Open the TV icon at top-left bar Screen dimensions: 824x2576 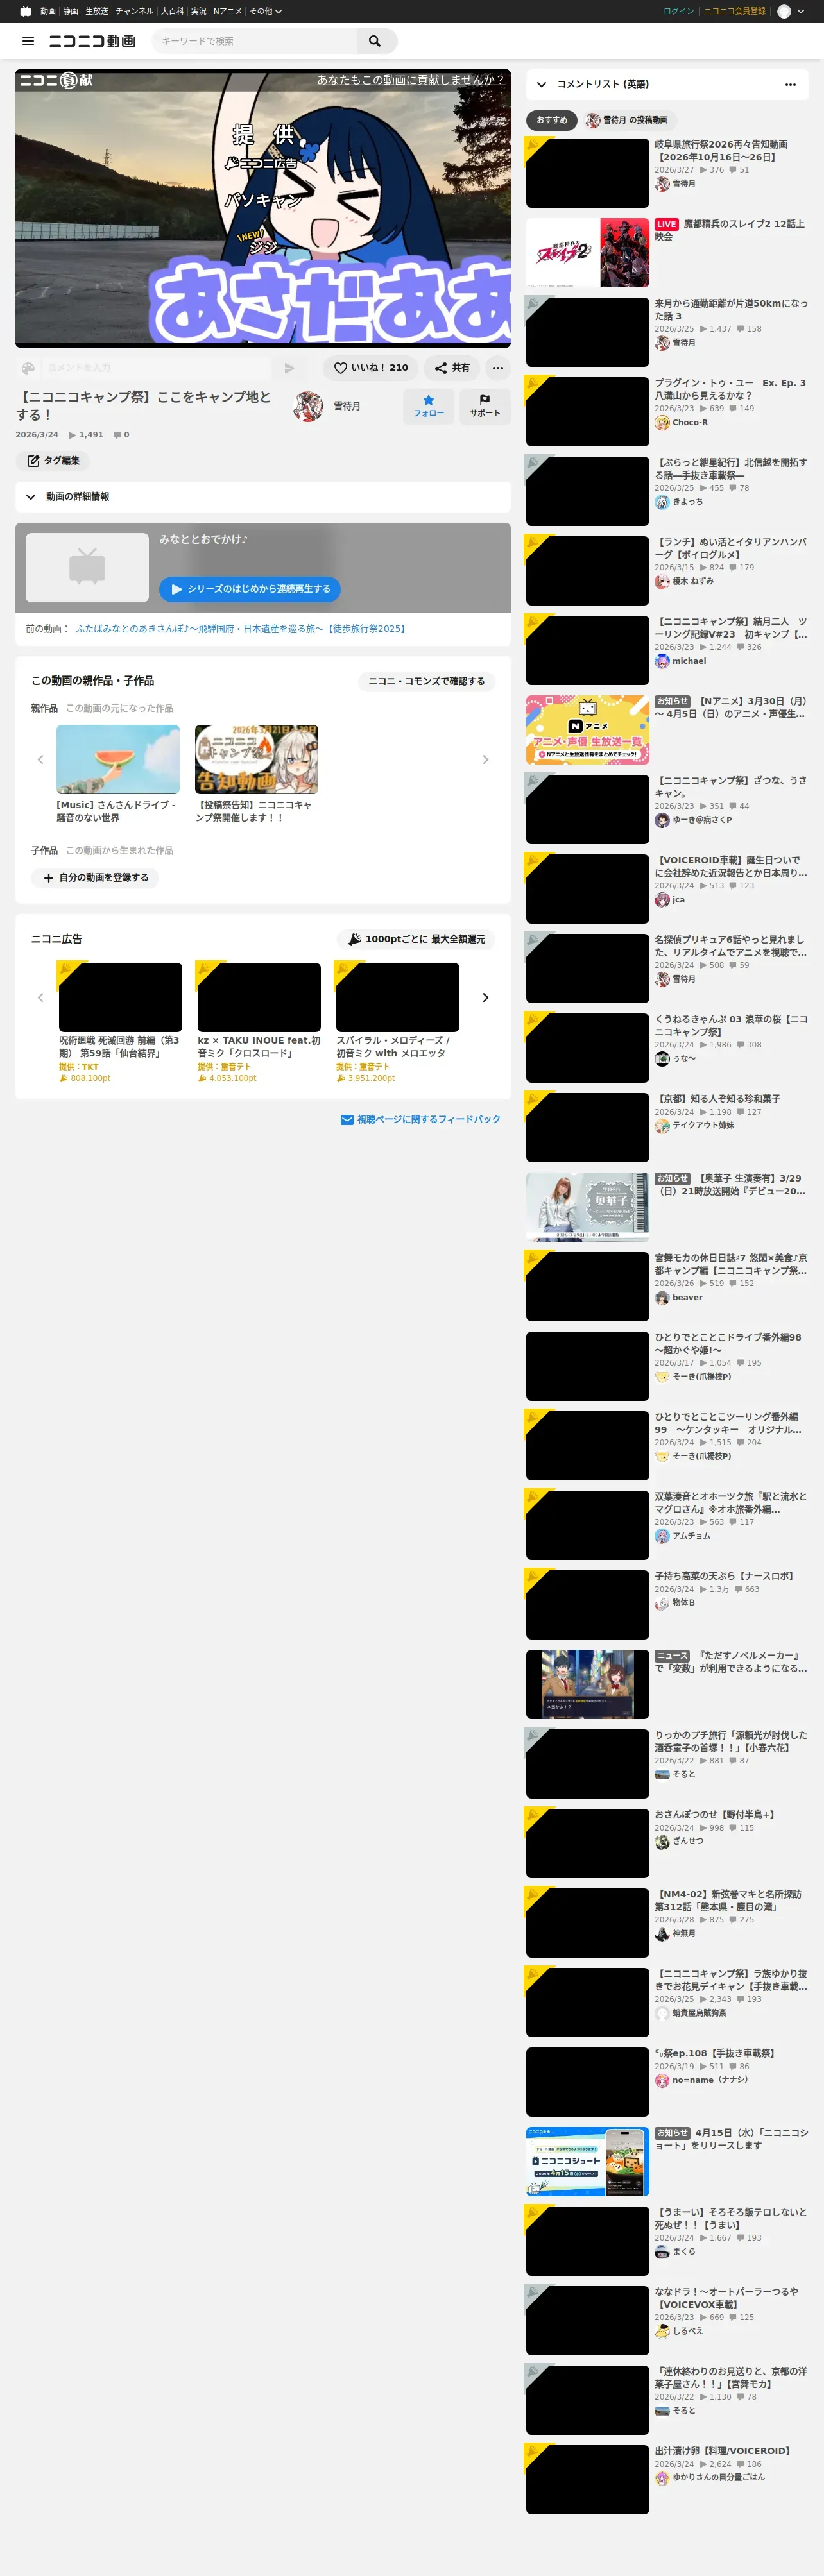pyautogui.click(x=26, y=11)
